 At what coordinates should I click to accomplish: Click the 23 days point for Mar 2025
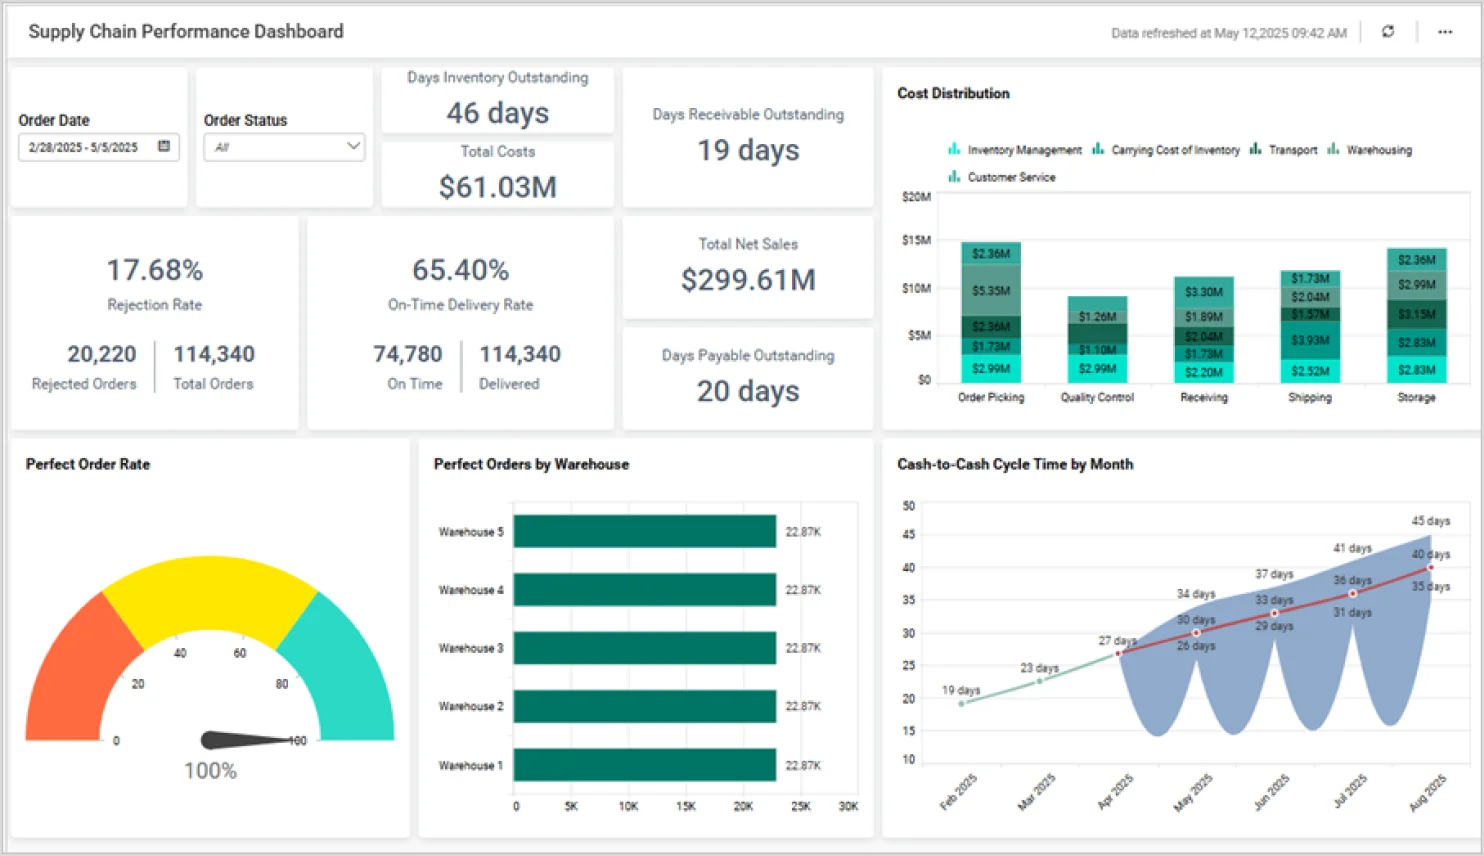tap(1040, 681)
